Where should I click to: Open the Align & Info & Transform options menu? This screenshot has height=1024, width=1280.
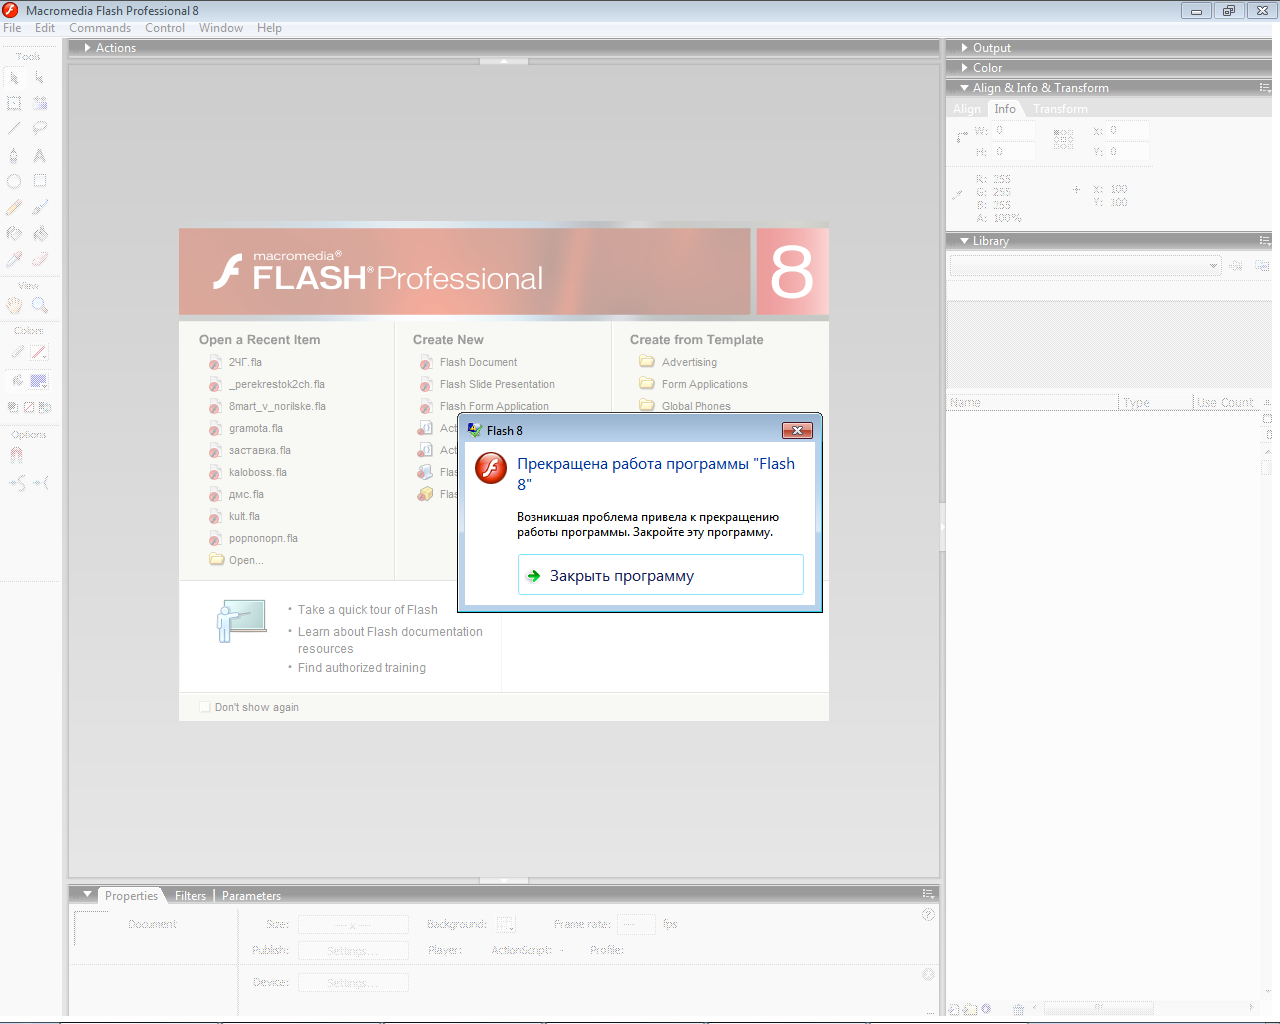point(1264,88)
